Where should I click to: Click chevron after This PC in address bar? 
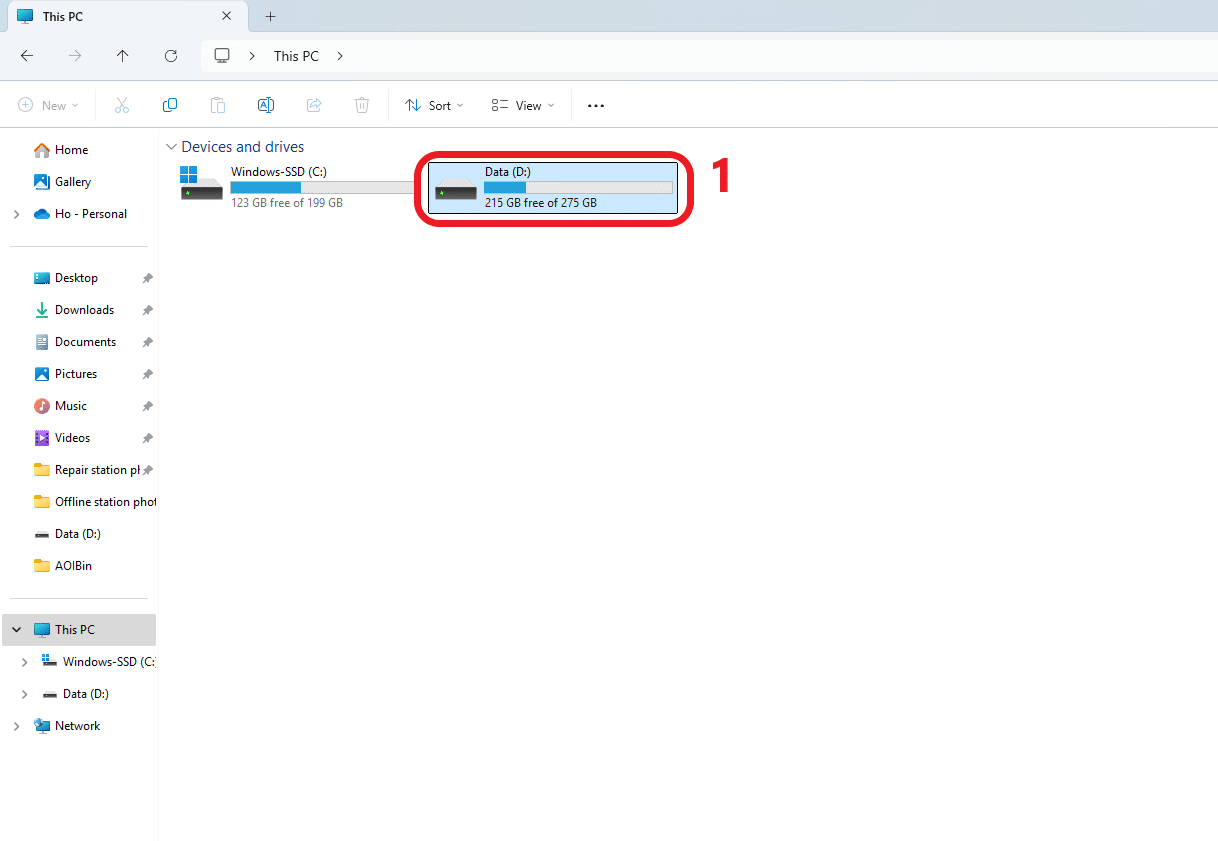[340, 56]
